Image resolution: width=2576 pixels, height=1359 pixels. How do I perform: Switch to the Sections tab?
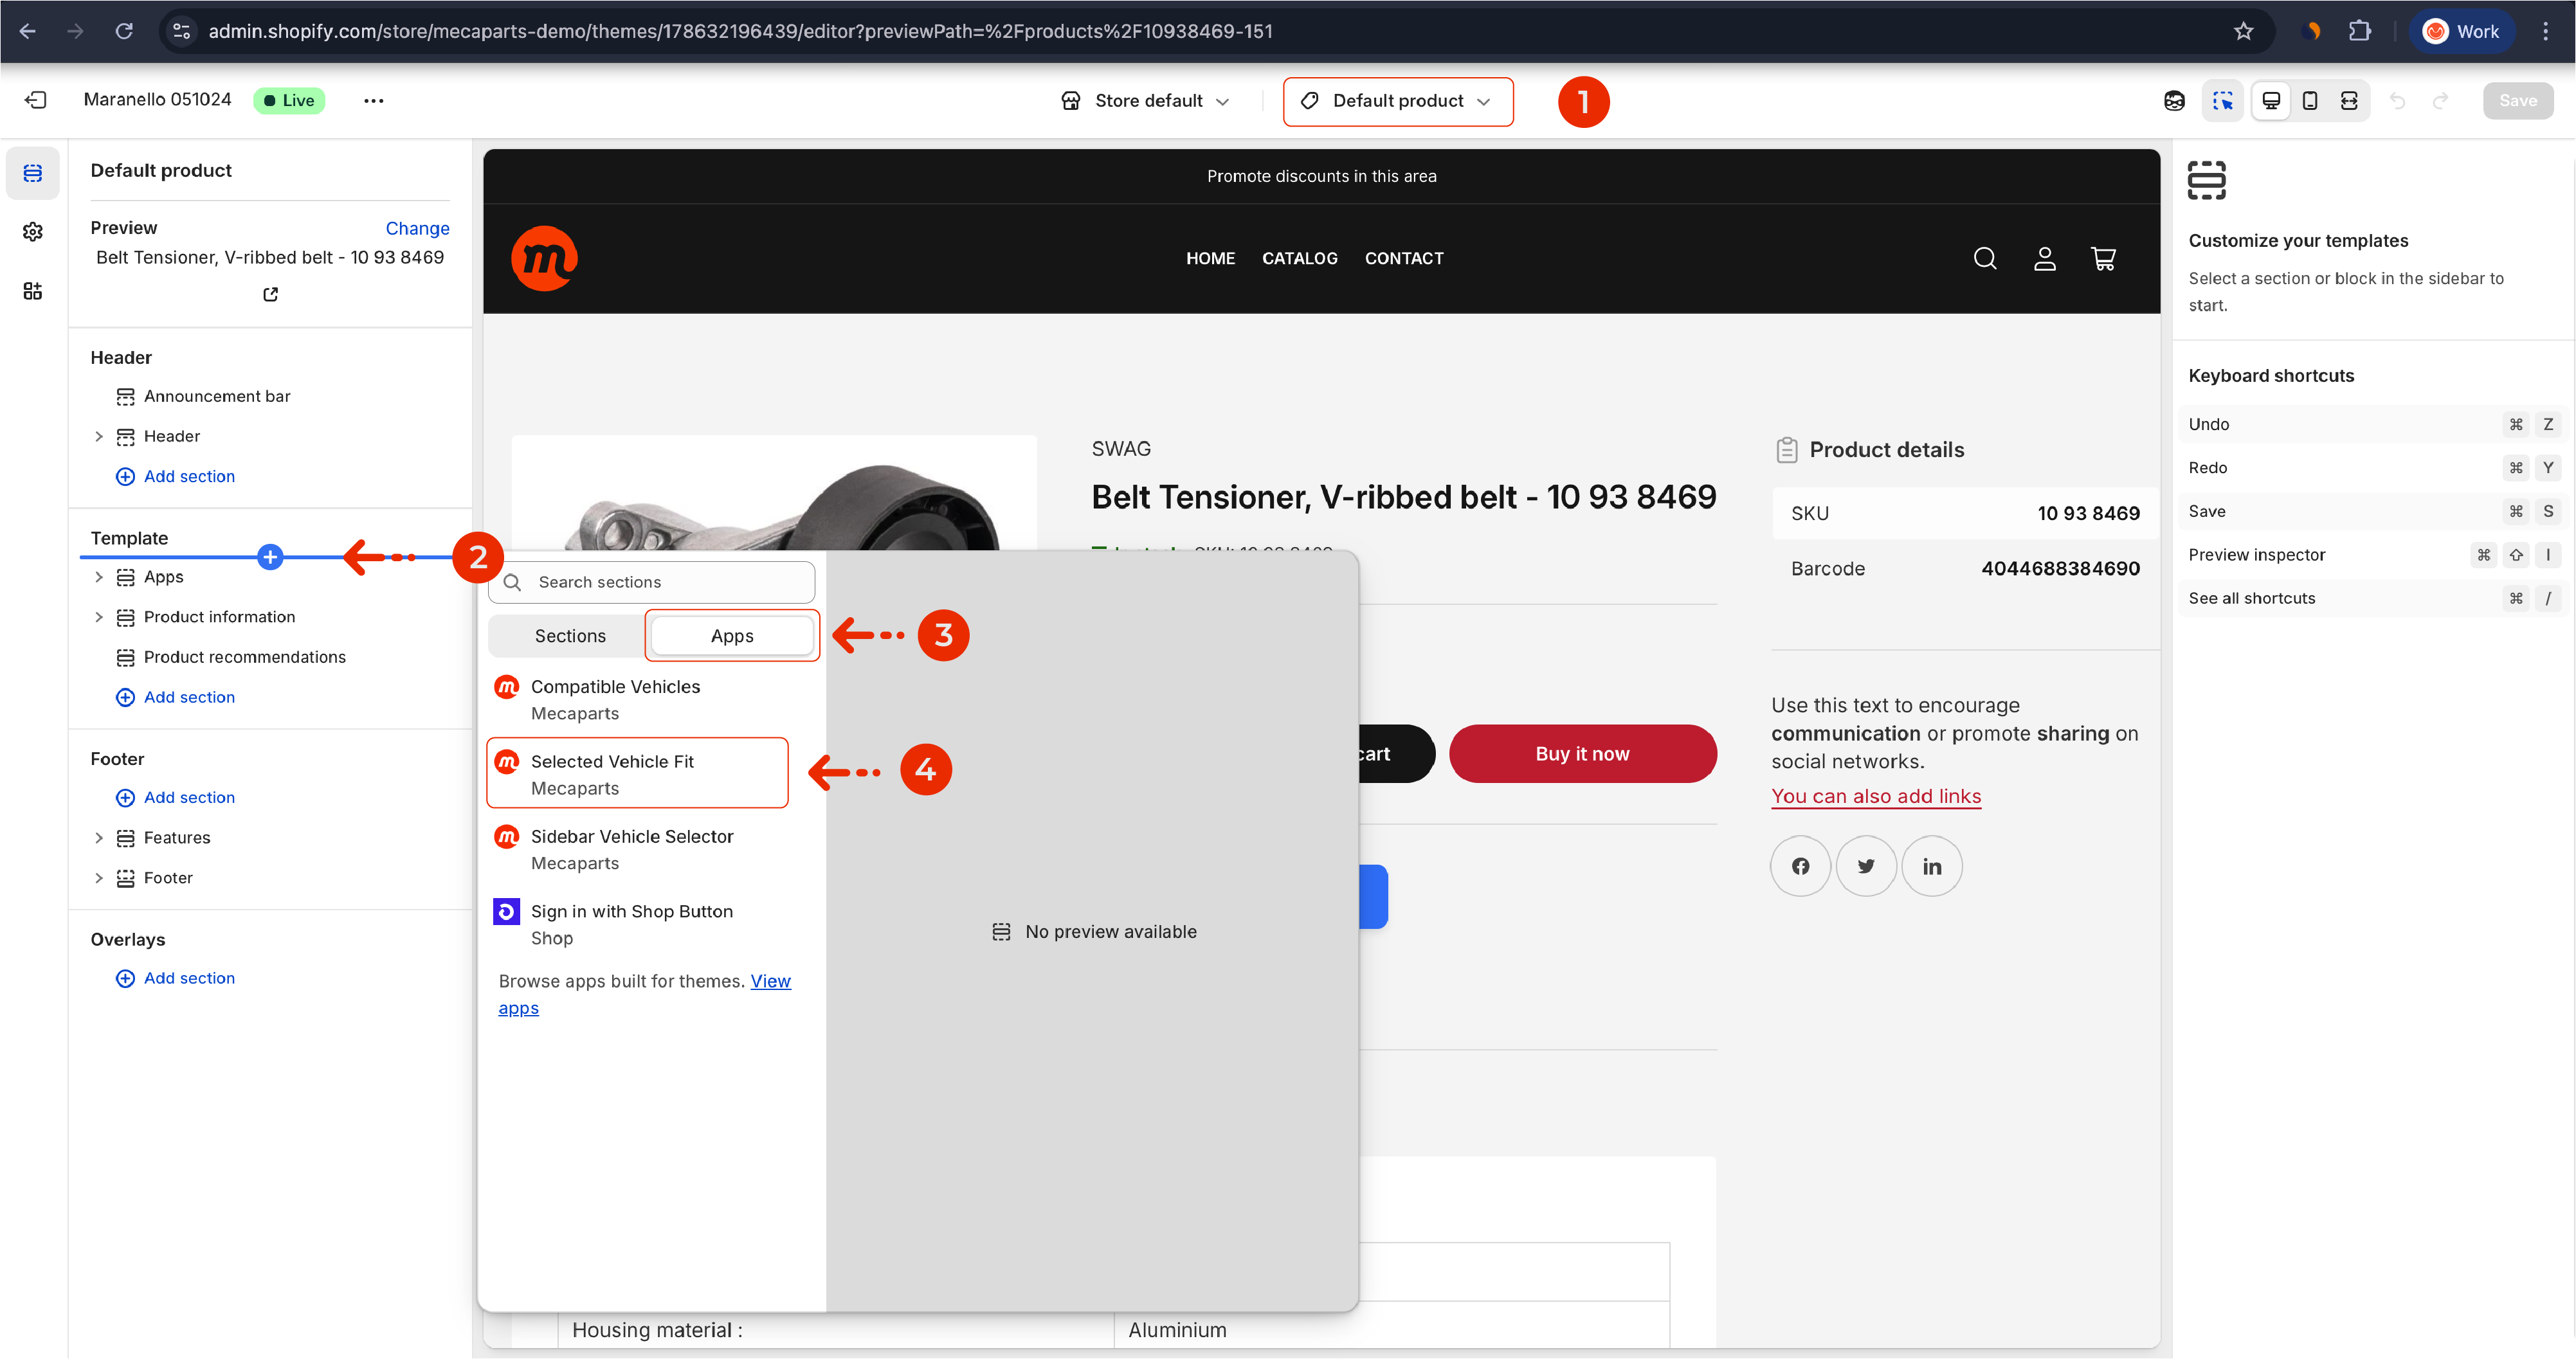pos(569,636)
